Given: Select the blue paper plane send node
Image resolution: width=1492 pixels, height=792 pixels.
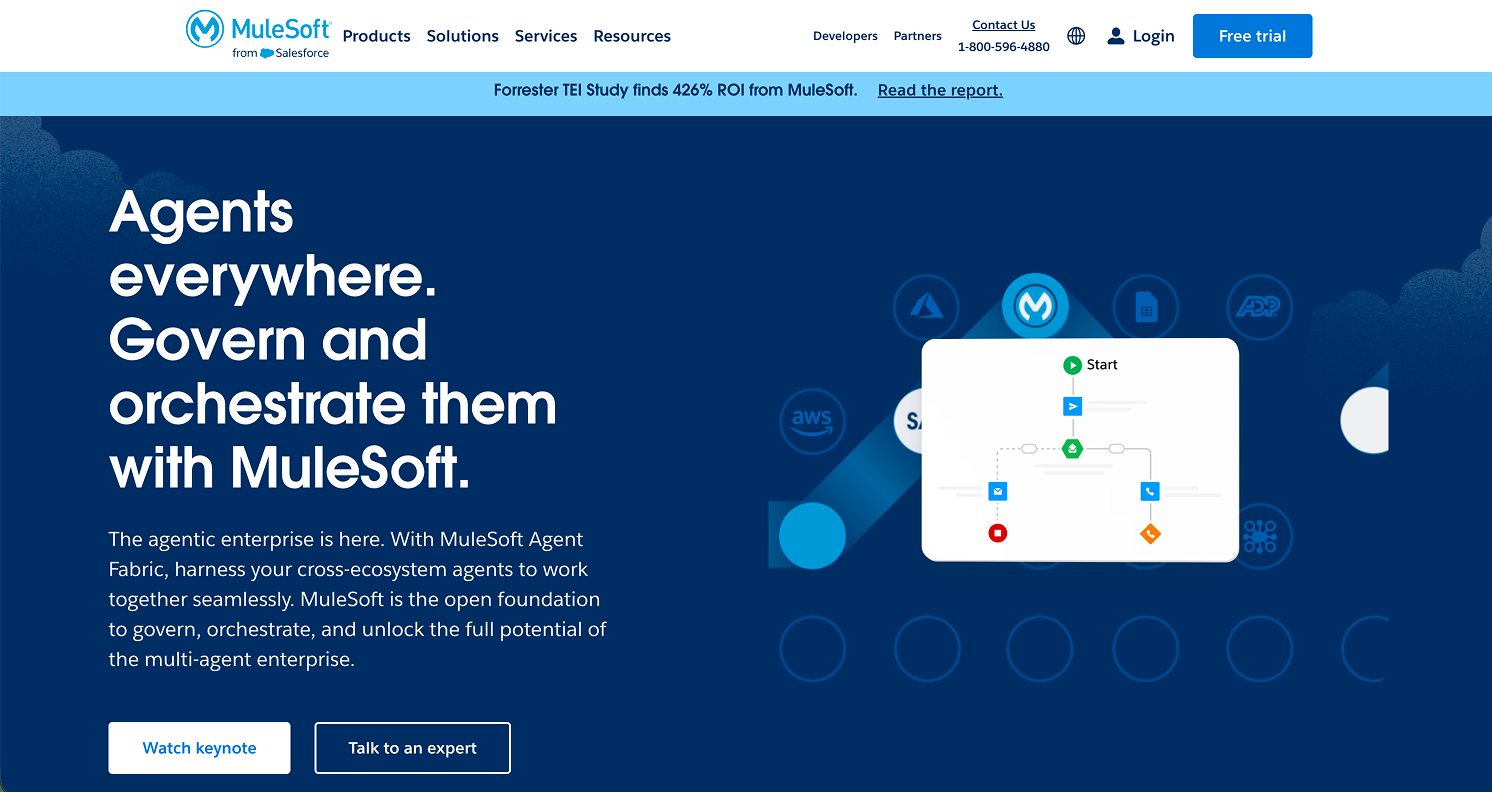Looking at the screenshot, I should click(x=1072, y=406).
